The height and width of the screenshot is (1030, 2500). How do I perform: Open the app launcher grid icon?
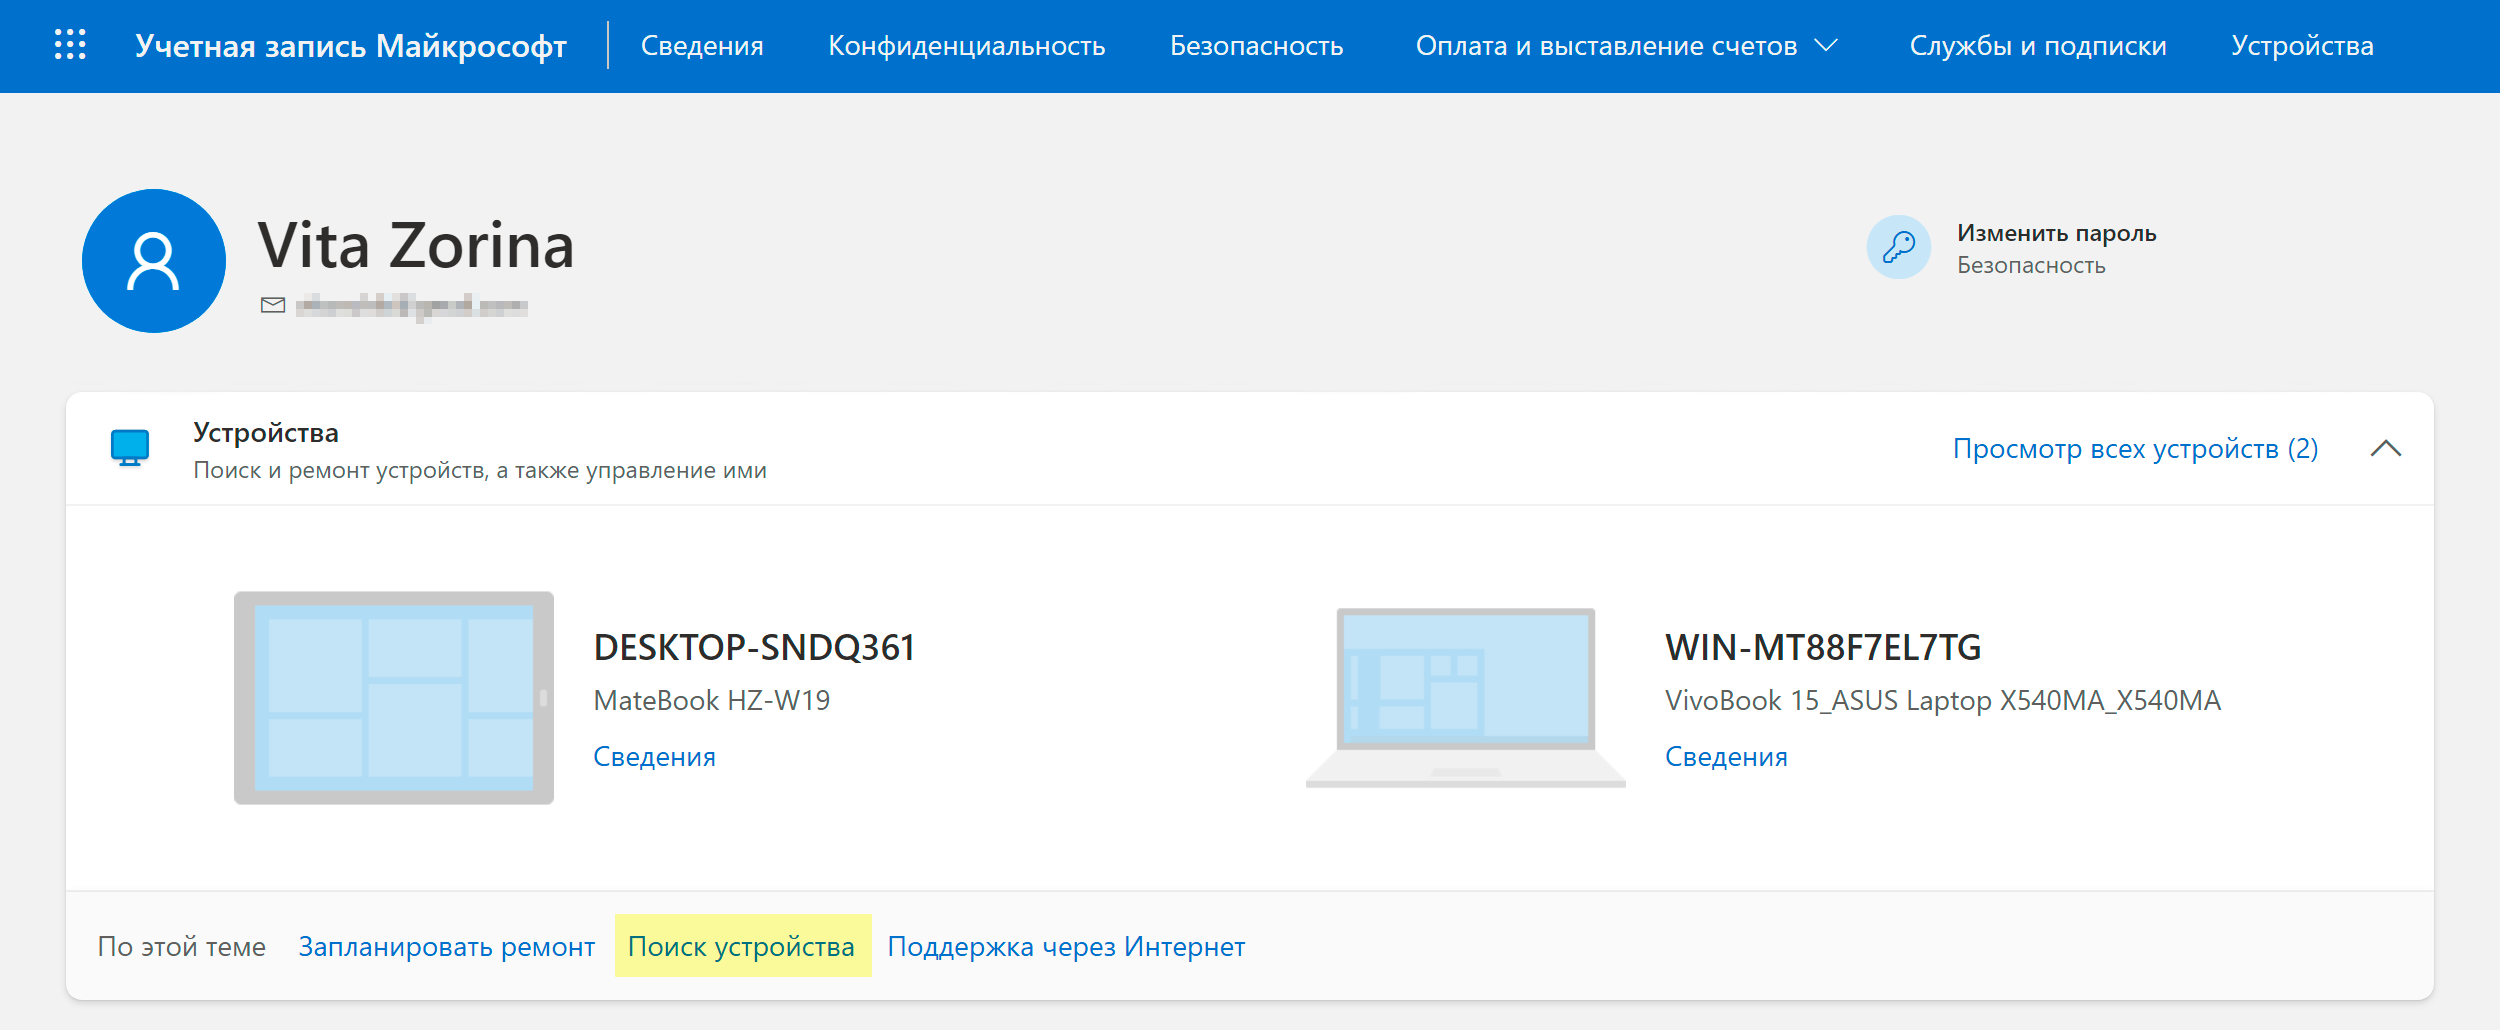coord(70,45)
